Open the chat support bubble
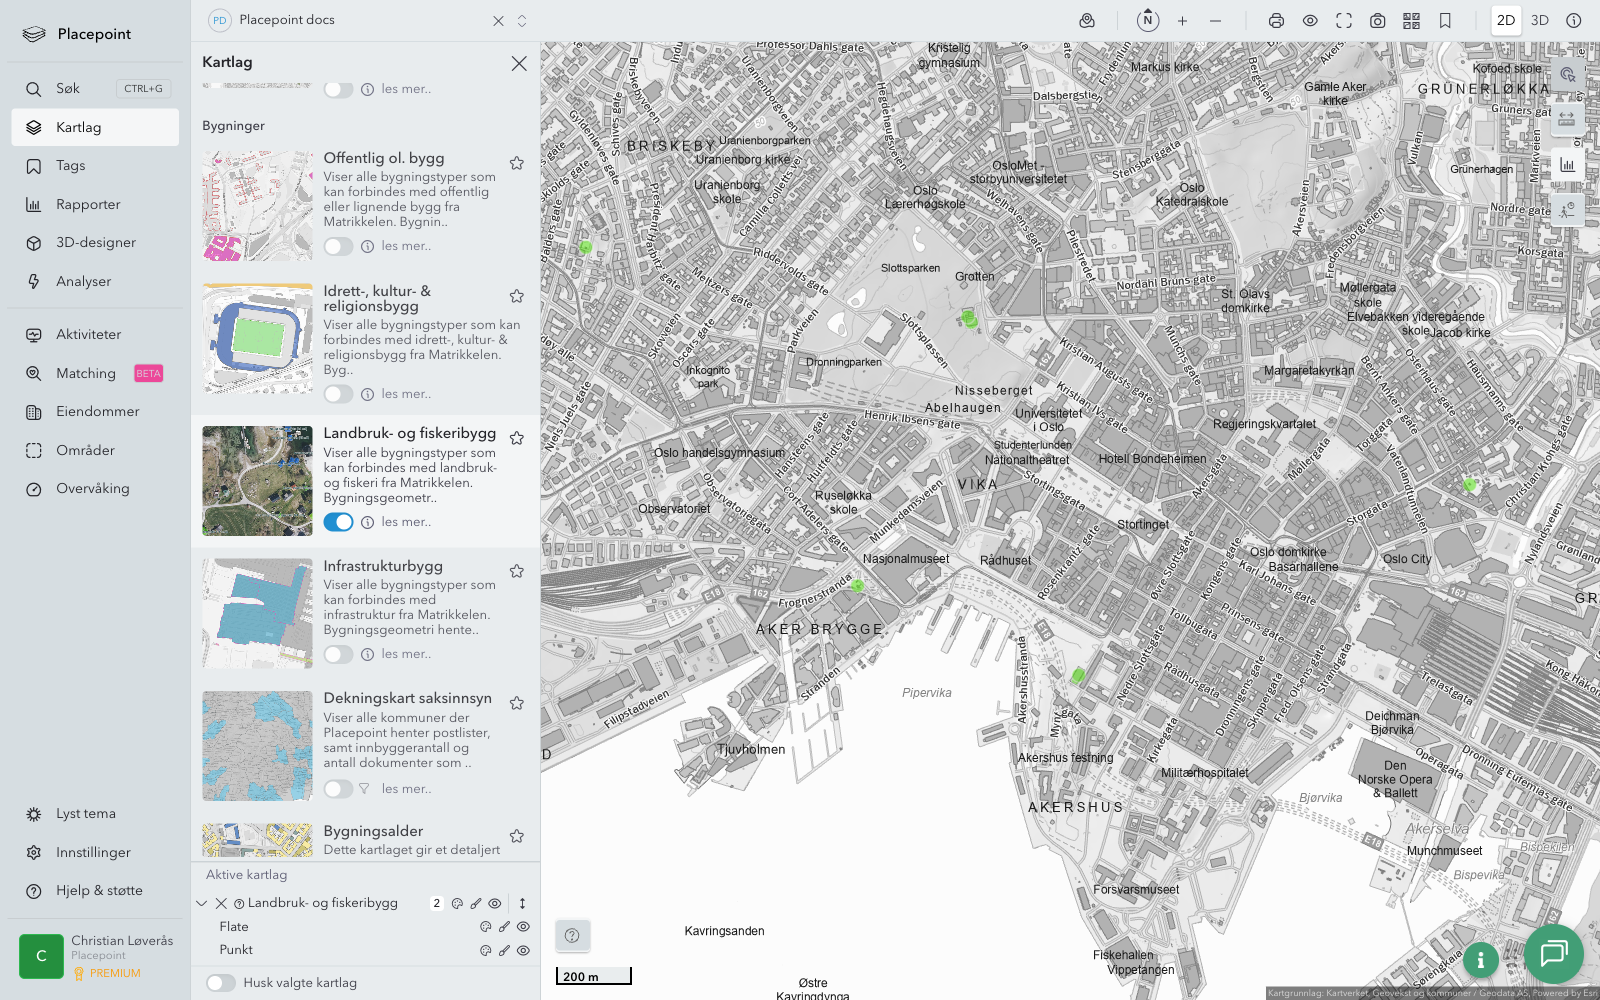The image size is (1600, 1000). coord(1553,954)
